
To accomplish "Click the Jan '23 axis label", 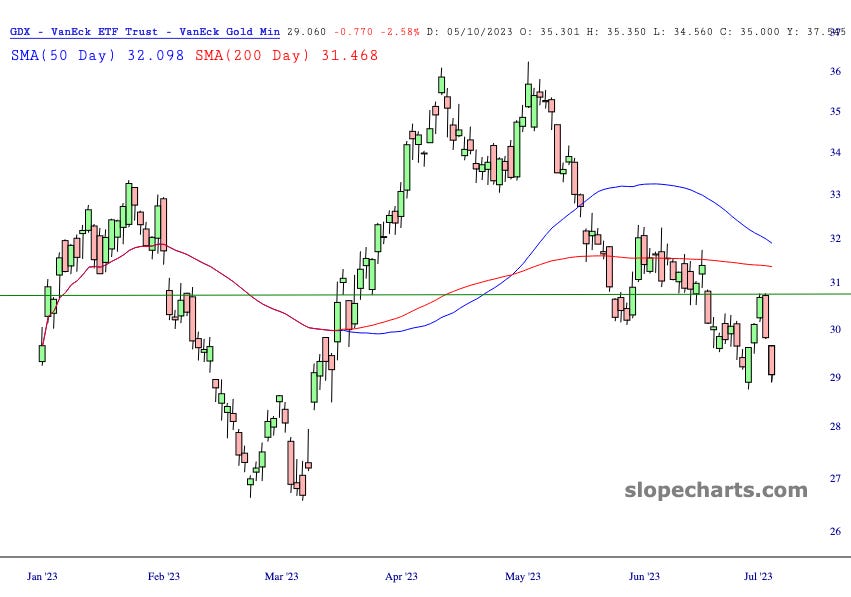I will click(42, 576).
